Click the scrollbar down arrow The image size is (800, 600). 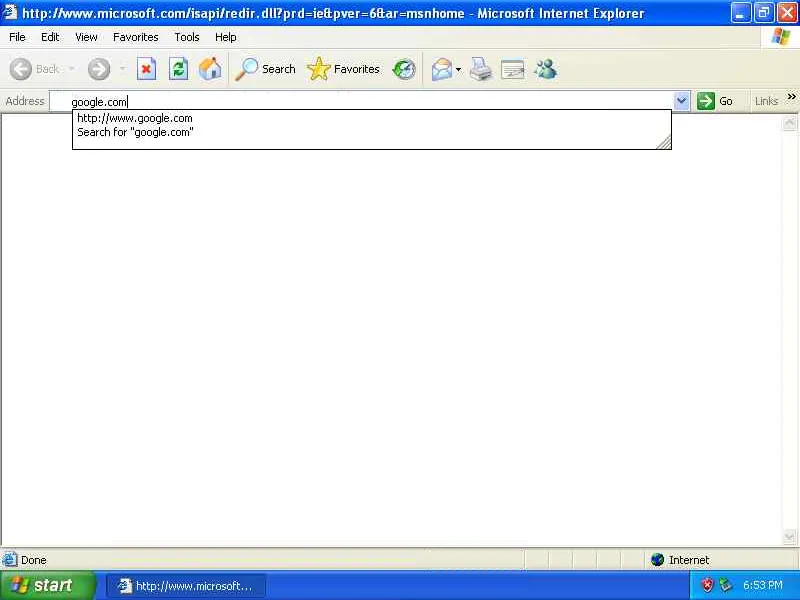789,536
